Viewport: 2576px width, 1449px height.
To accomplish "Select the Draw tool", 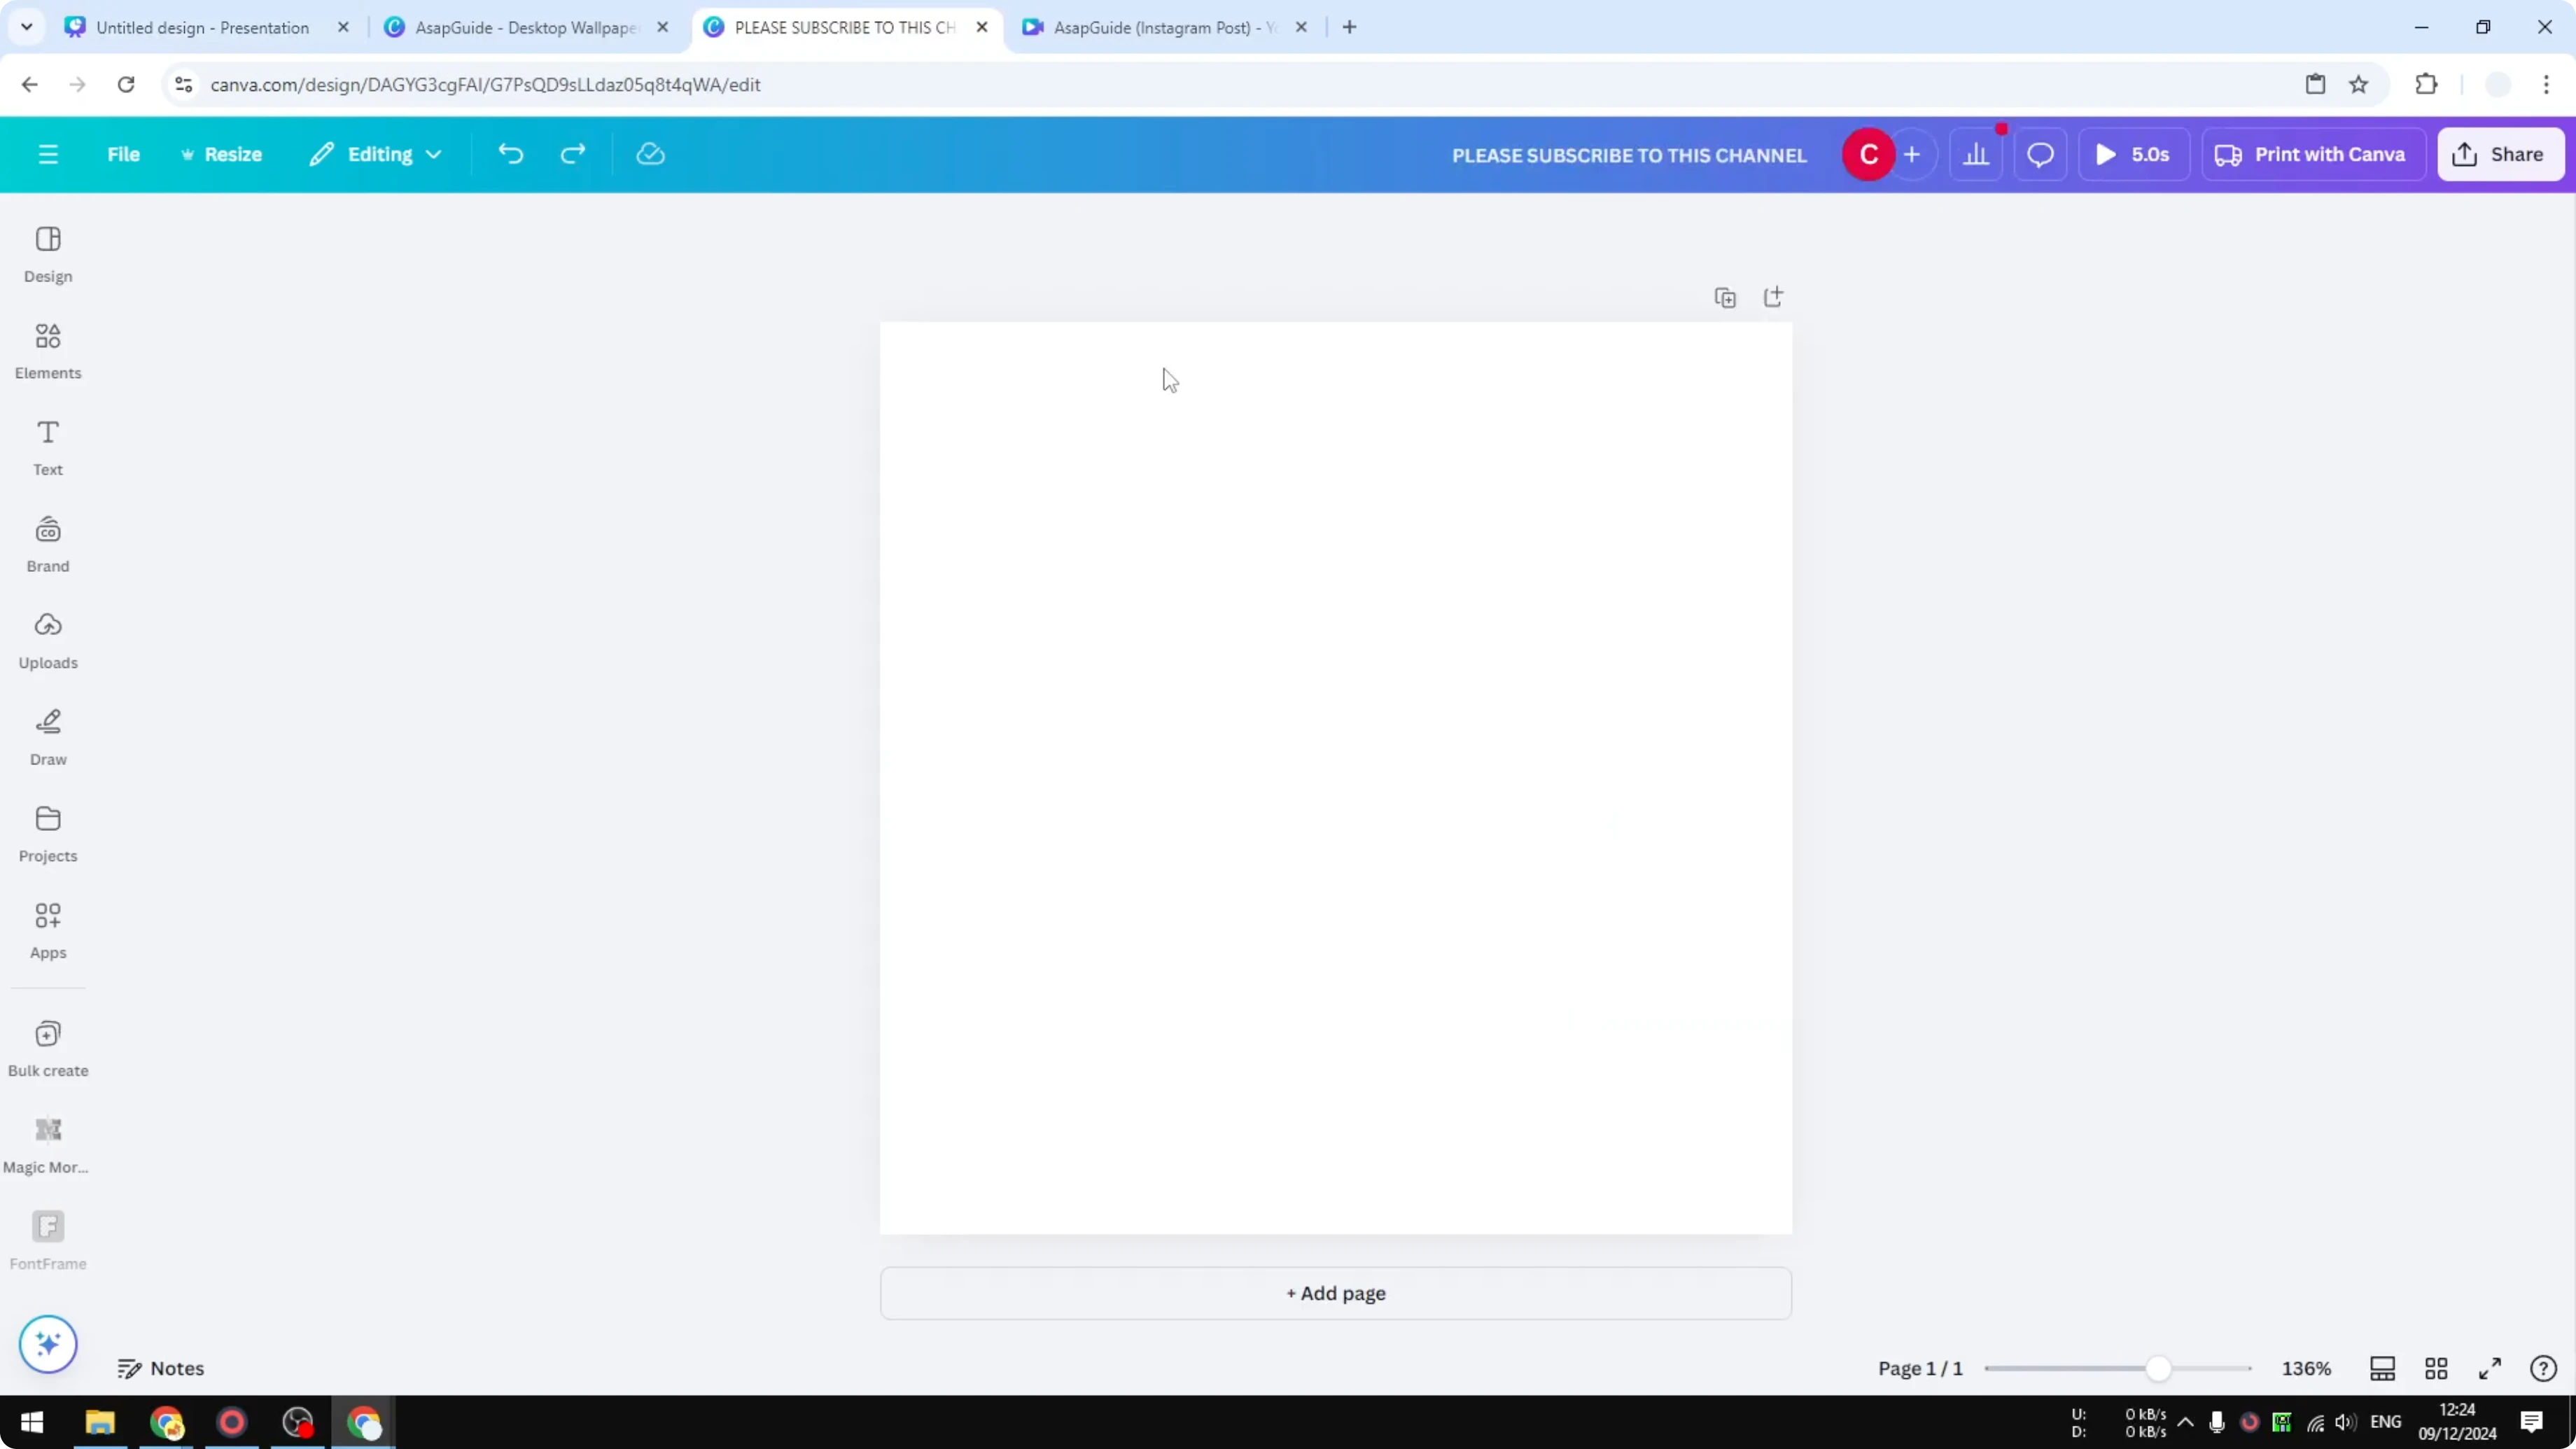I will point(48,737).
